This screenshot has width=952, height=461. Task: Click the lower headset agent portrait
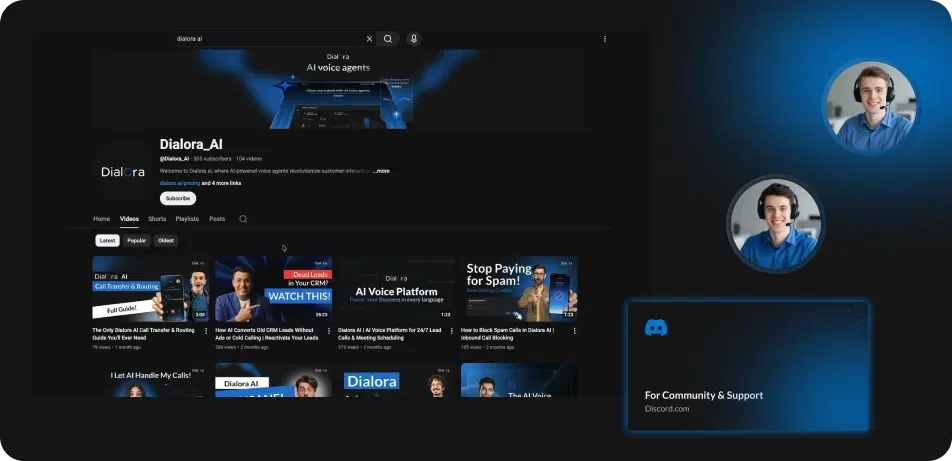click(775, 224)
